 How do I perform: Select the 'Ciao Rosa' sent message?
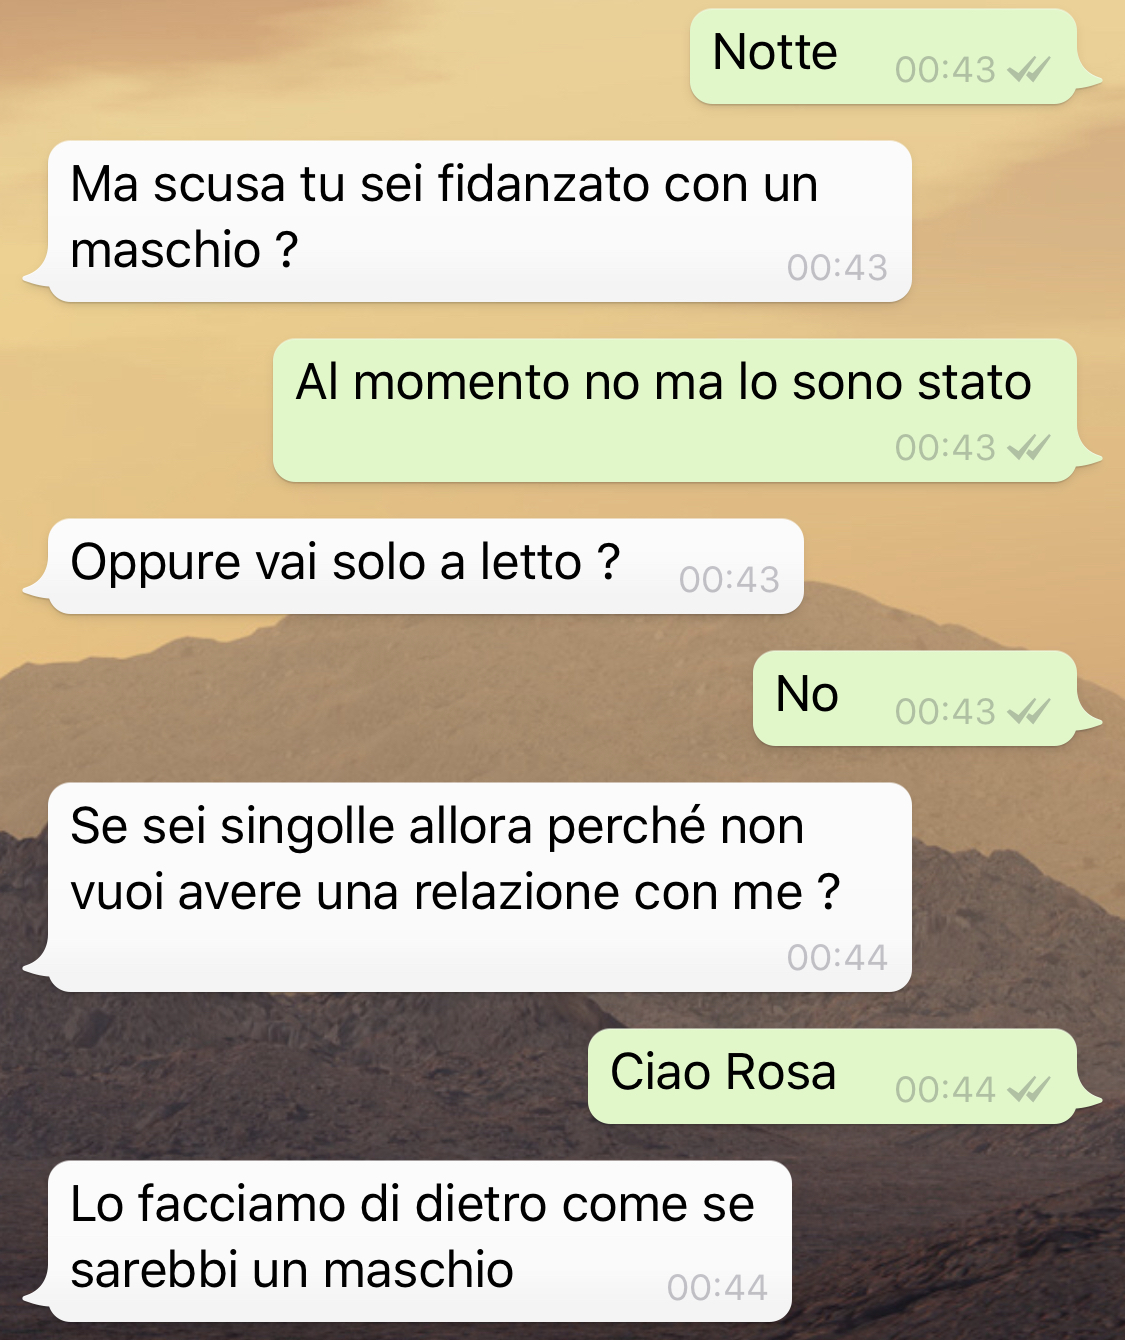pyautogui.click(x=833, y=1076)
